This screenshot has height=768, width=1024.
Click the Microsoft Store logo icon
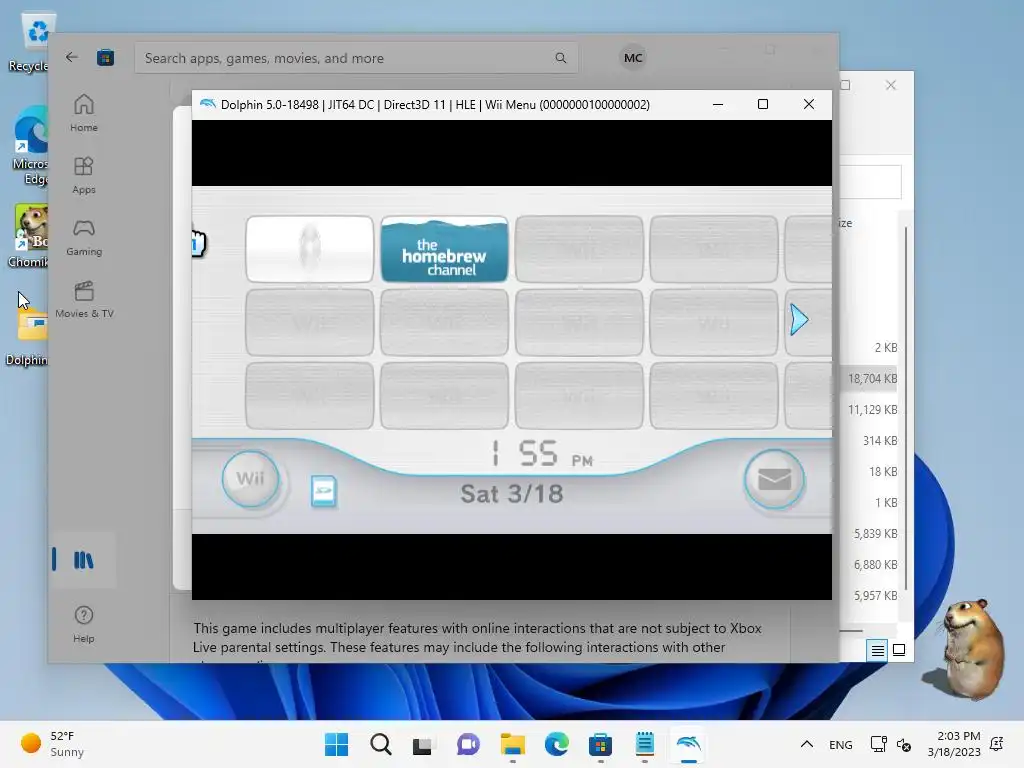click(x=106, y=57)
